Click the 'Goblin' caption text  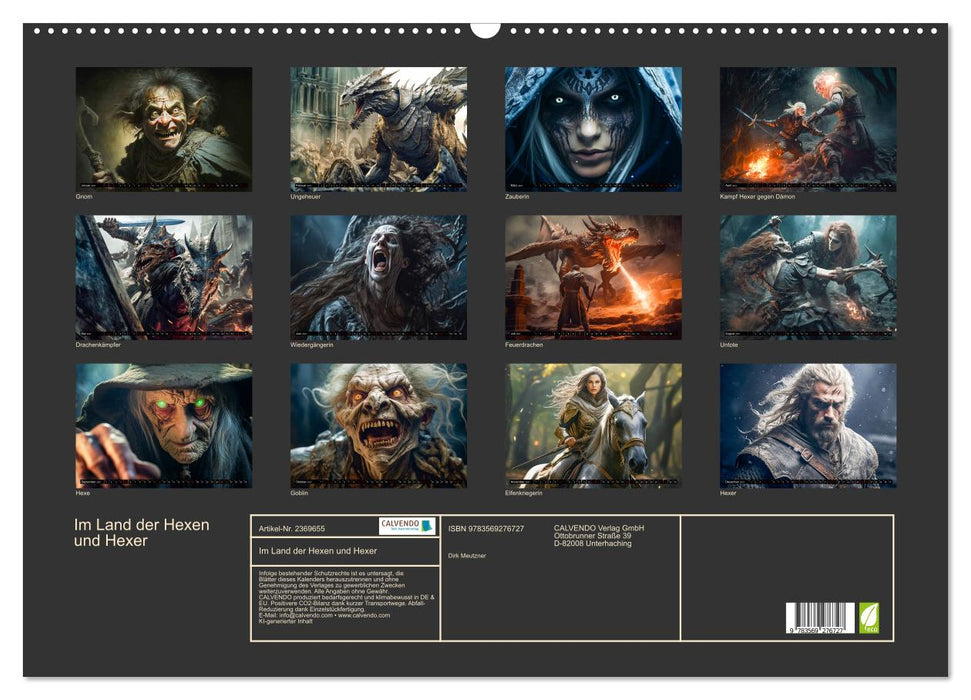(299, 493)
